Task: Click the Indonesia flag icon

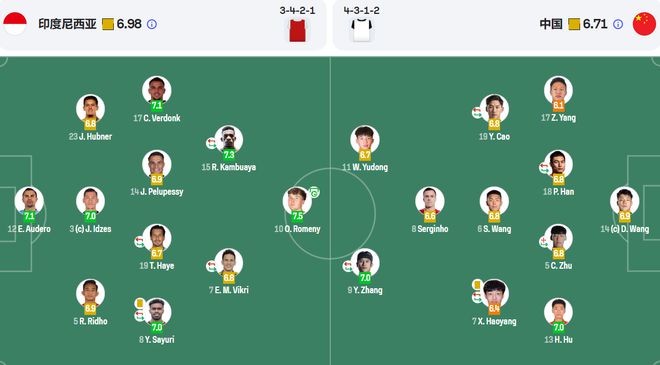Action: point(15,24)
